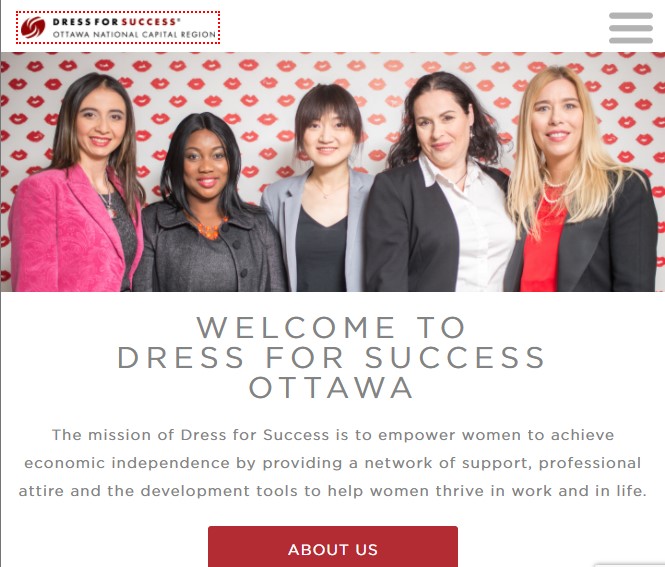Click the woman wearing the orange necklace
This screenshot has width=665, height=567.
(208, 204)
